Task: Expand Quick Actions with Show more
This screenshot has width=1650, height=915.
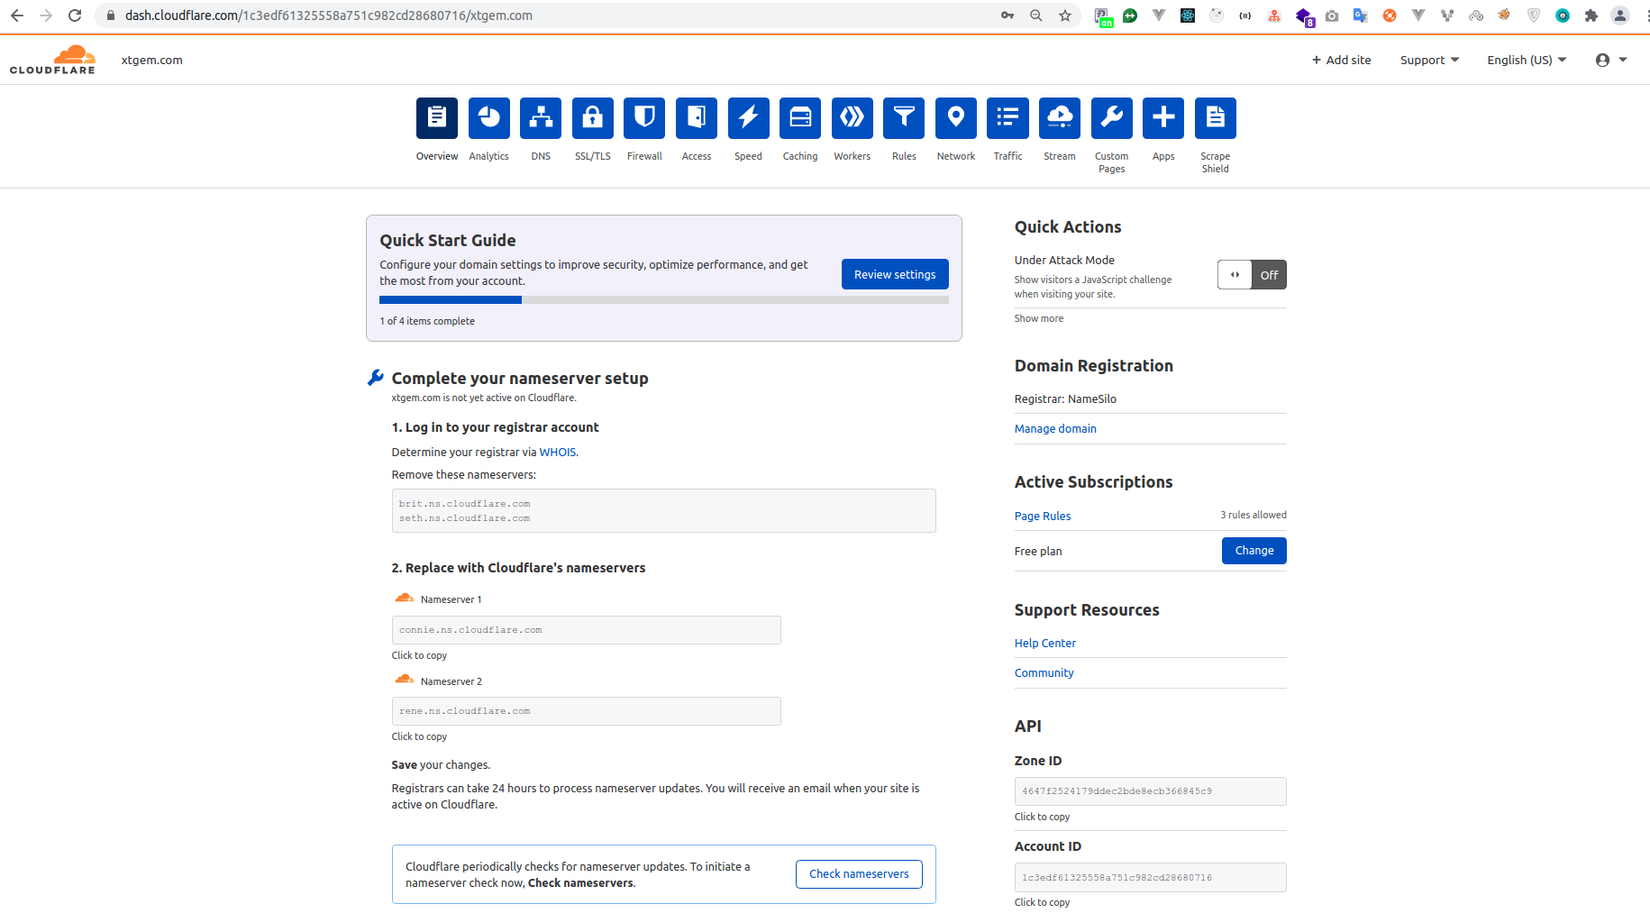Action: [1038, 318]
